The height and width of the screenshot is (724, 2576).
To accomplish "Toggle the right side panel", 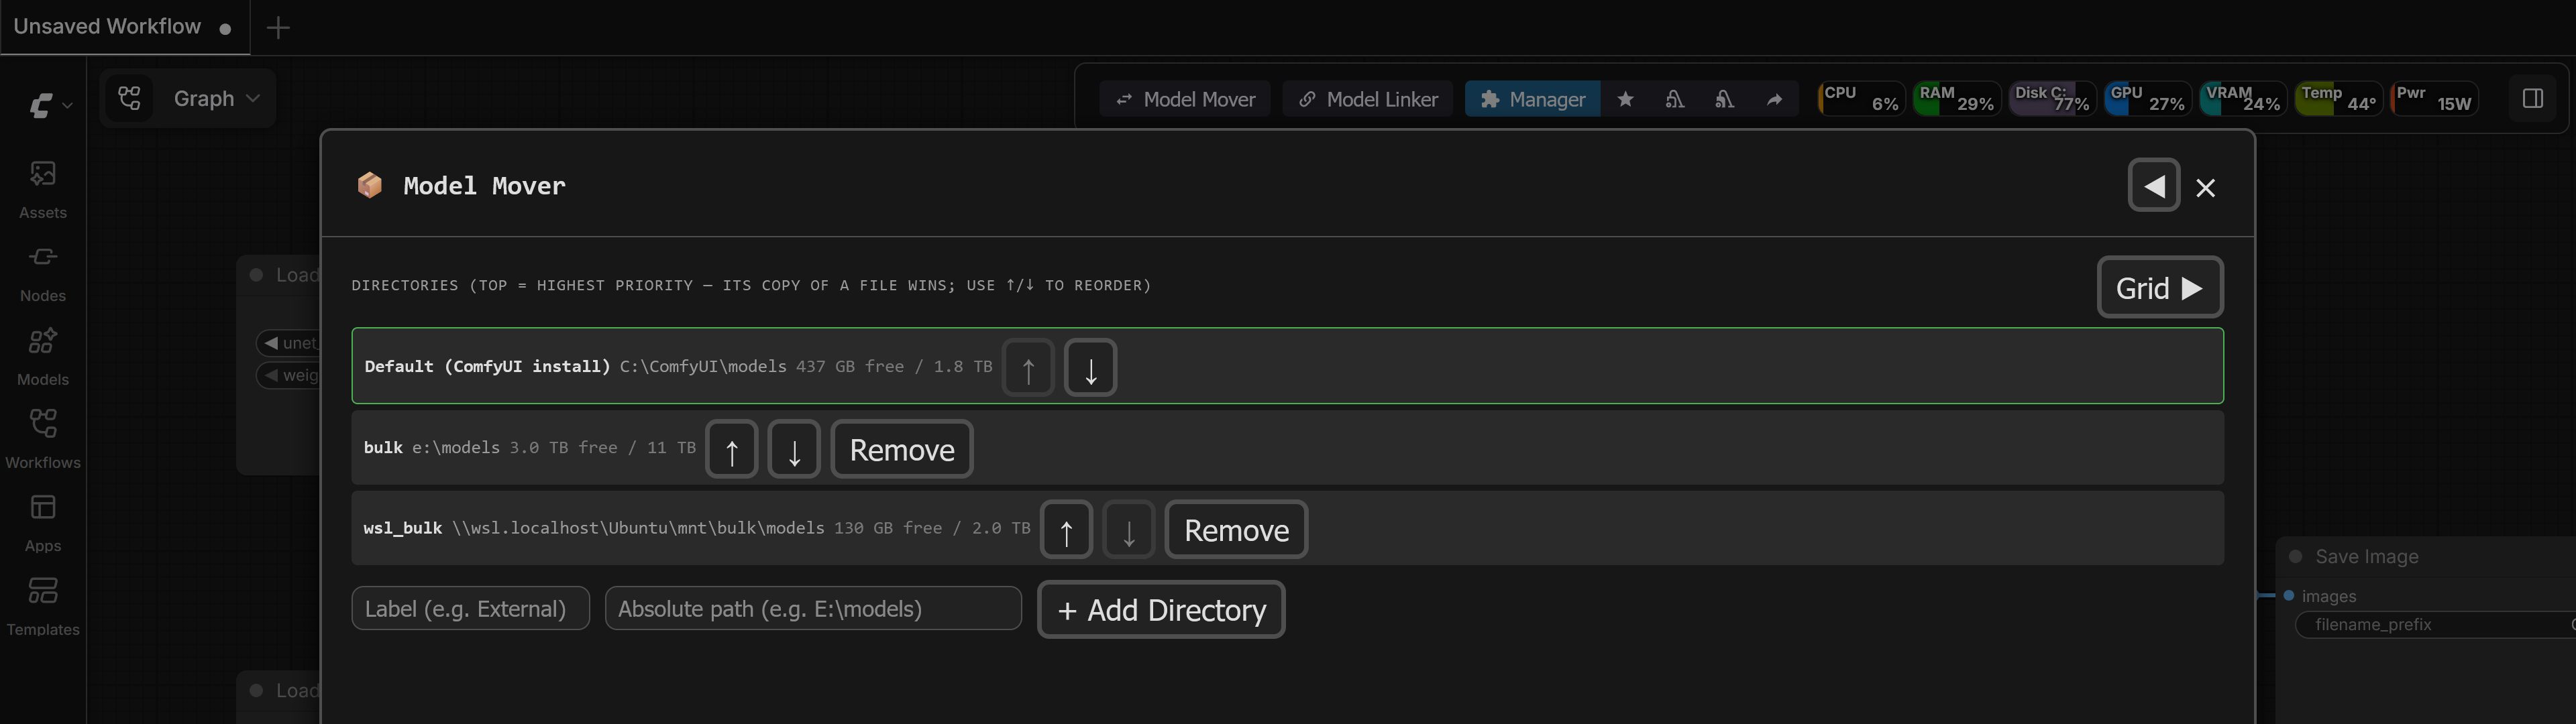I will (2533, 99).
